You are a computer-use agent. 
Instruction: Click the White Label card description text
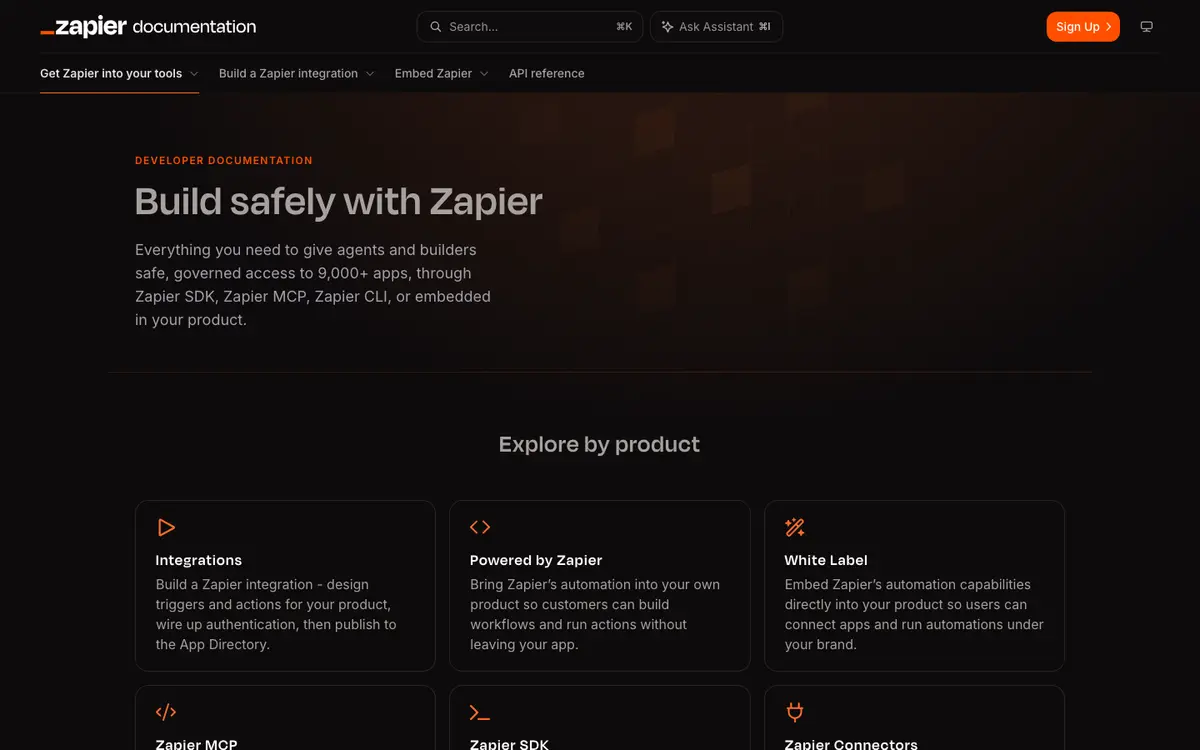914,614
